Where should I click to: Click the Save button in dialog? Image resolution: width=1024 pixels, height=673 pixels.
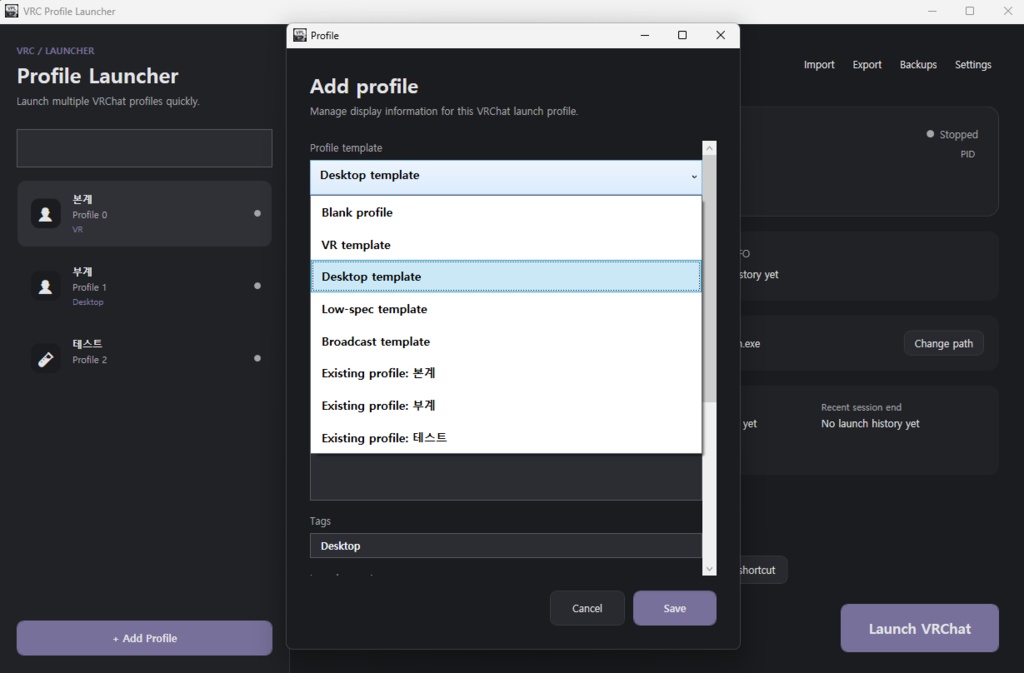point(675,608)
